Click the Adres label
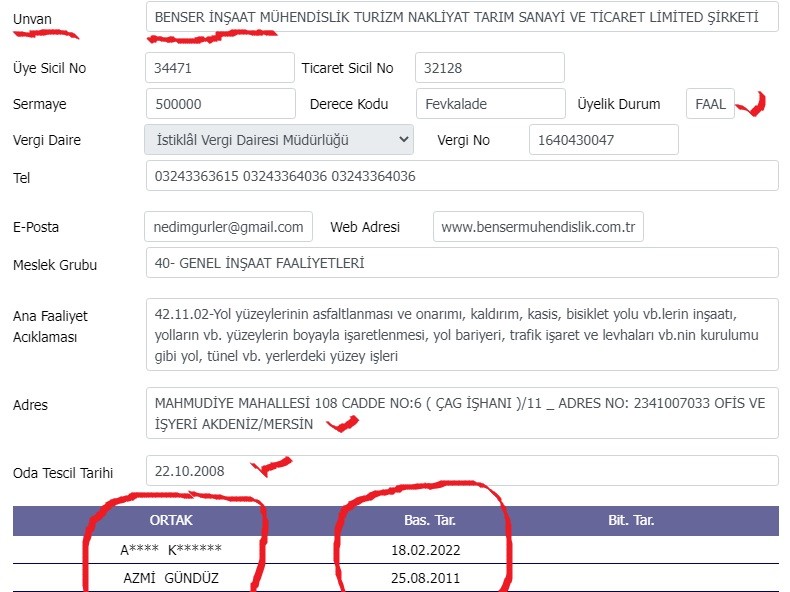The image size is (790, 592). tap(30, 405)
